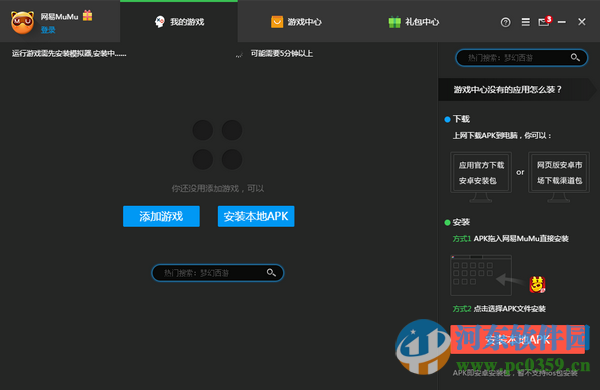The width and height of the screenshot is (600, 390).
Task: Click the 下载 section heading
Action: 461,119
